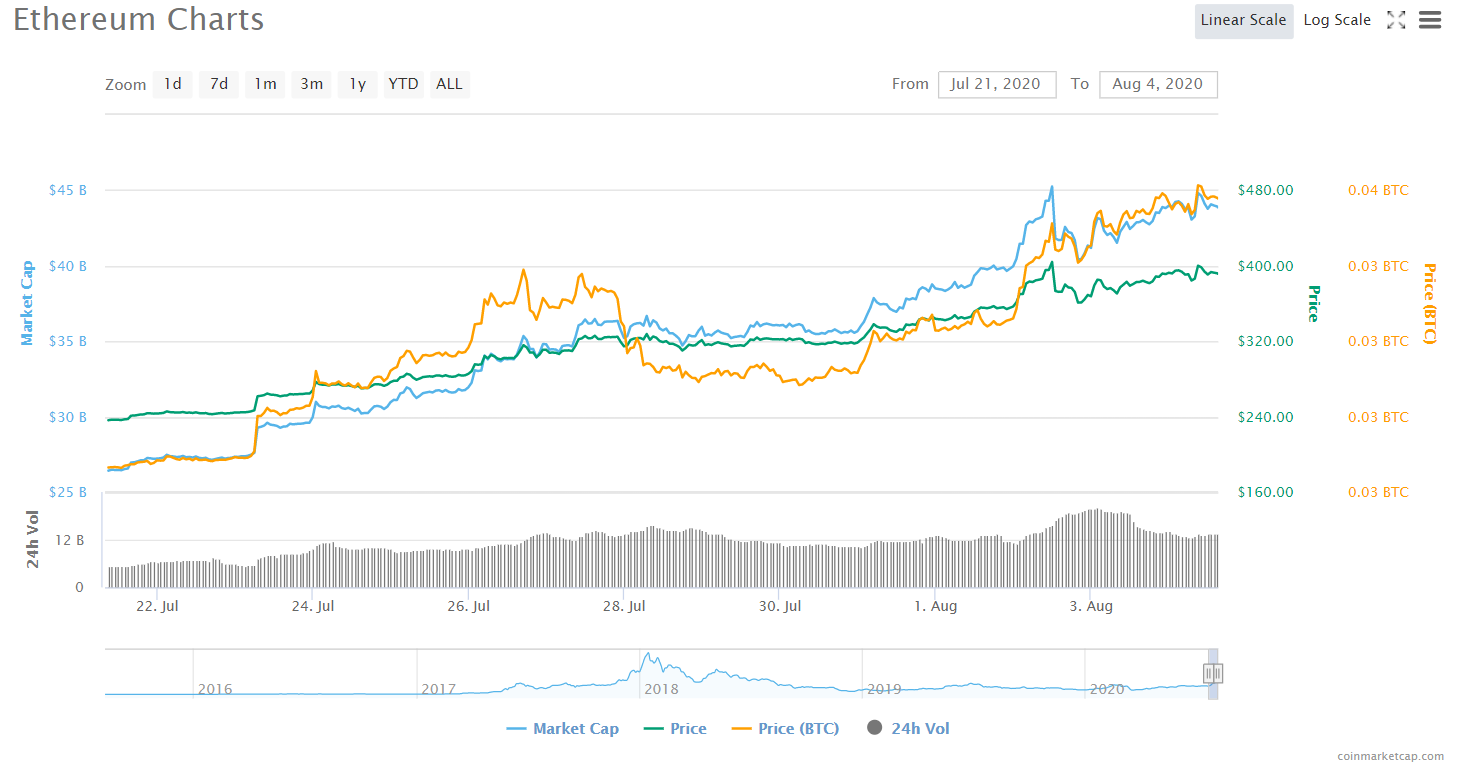Click the 30. Jul date label
The image size is (1461, 767).
(780, 606)
